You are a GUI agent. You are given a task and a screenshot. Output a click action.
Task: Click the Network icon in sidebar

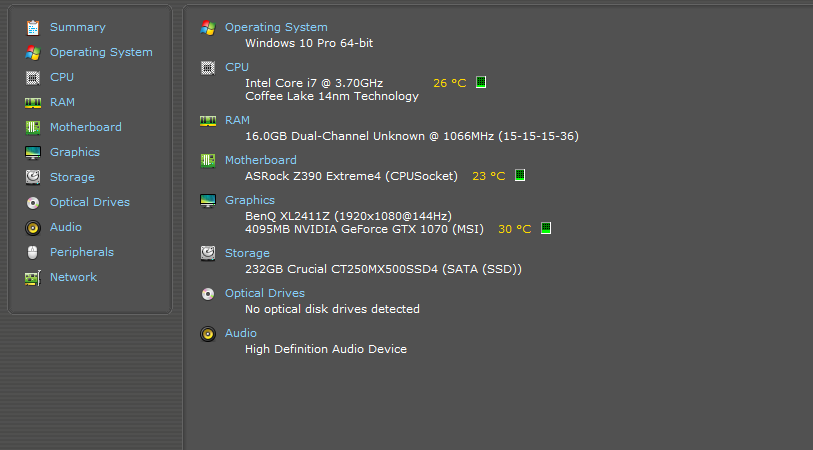(33, 277)
